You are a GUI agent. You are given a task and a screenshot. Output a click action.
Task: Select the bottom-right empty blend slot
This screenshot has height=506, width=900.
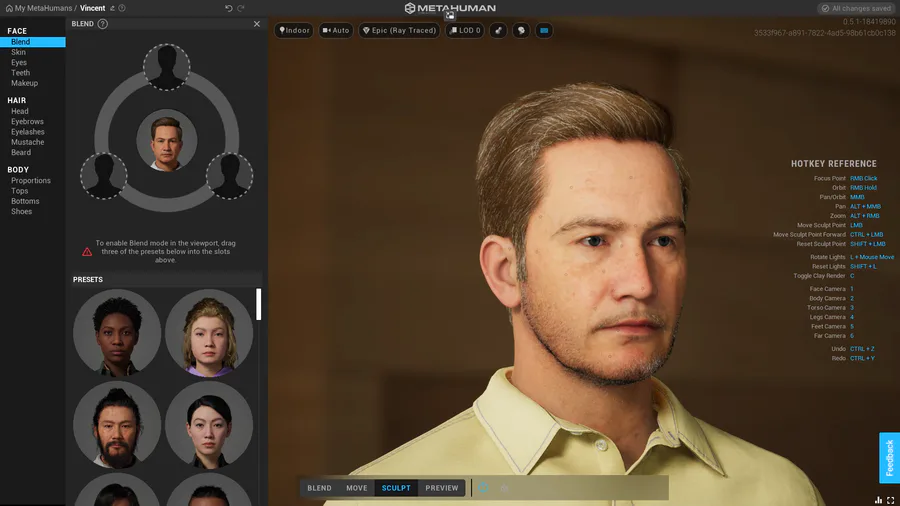tap(230, 176)
